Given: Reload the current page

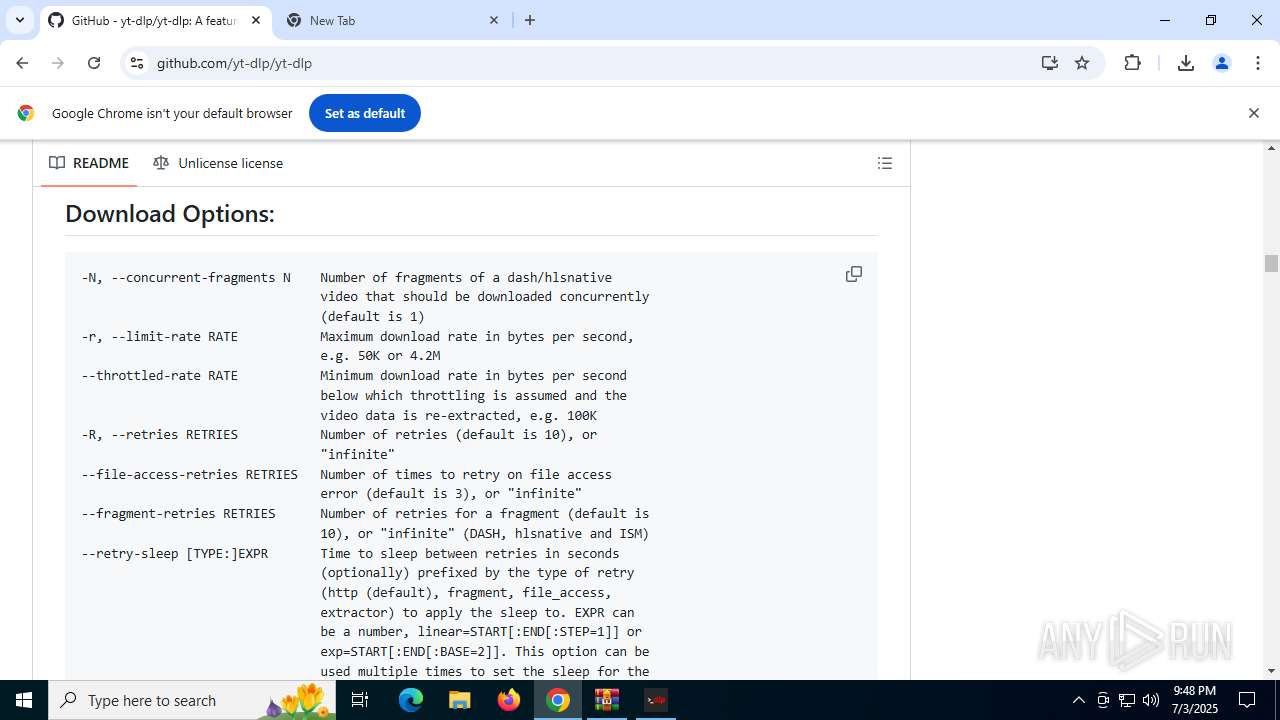Looking at the screenshot, I should (x=94, y=63).
